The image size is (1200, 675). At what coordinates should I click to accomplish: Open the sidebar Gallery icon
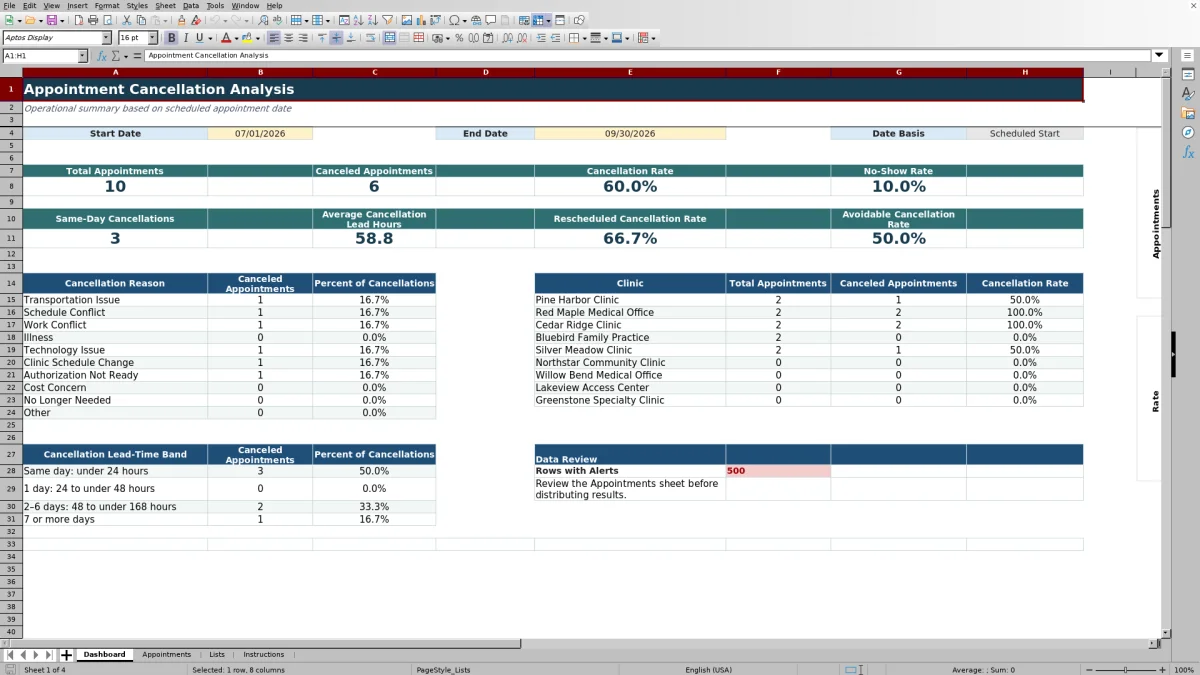1188,113
